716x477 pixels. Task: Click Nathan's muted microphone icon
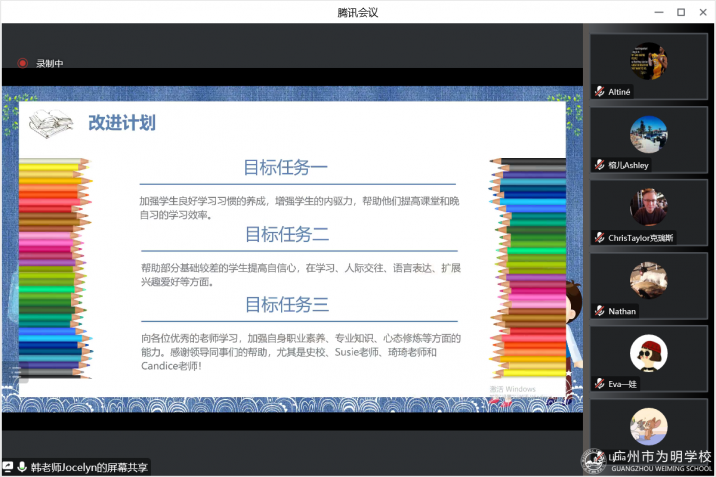pos(600,311)
